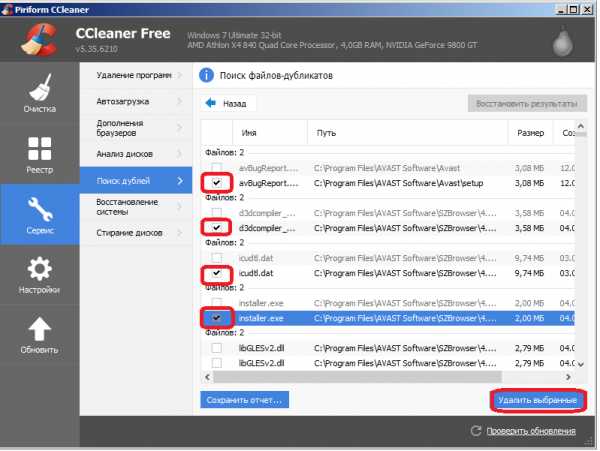
Task: Open Настройки gear settings
Action: click(39, 275)
